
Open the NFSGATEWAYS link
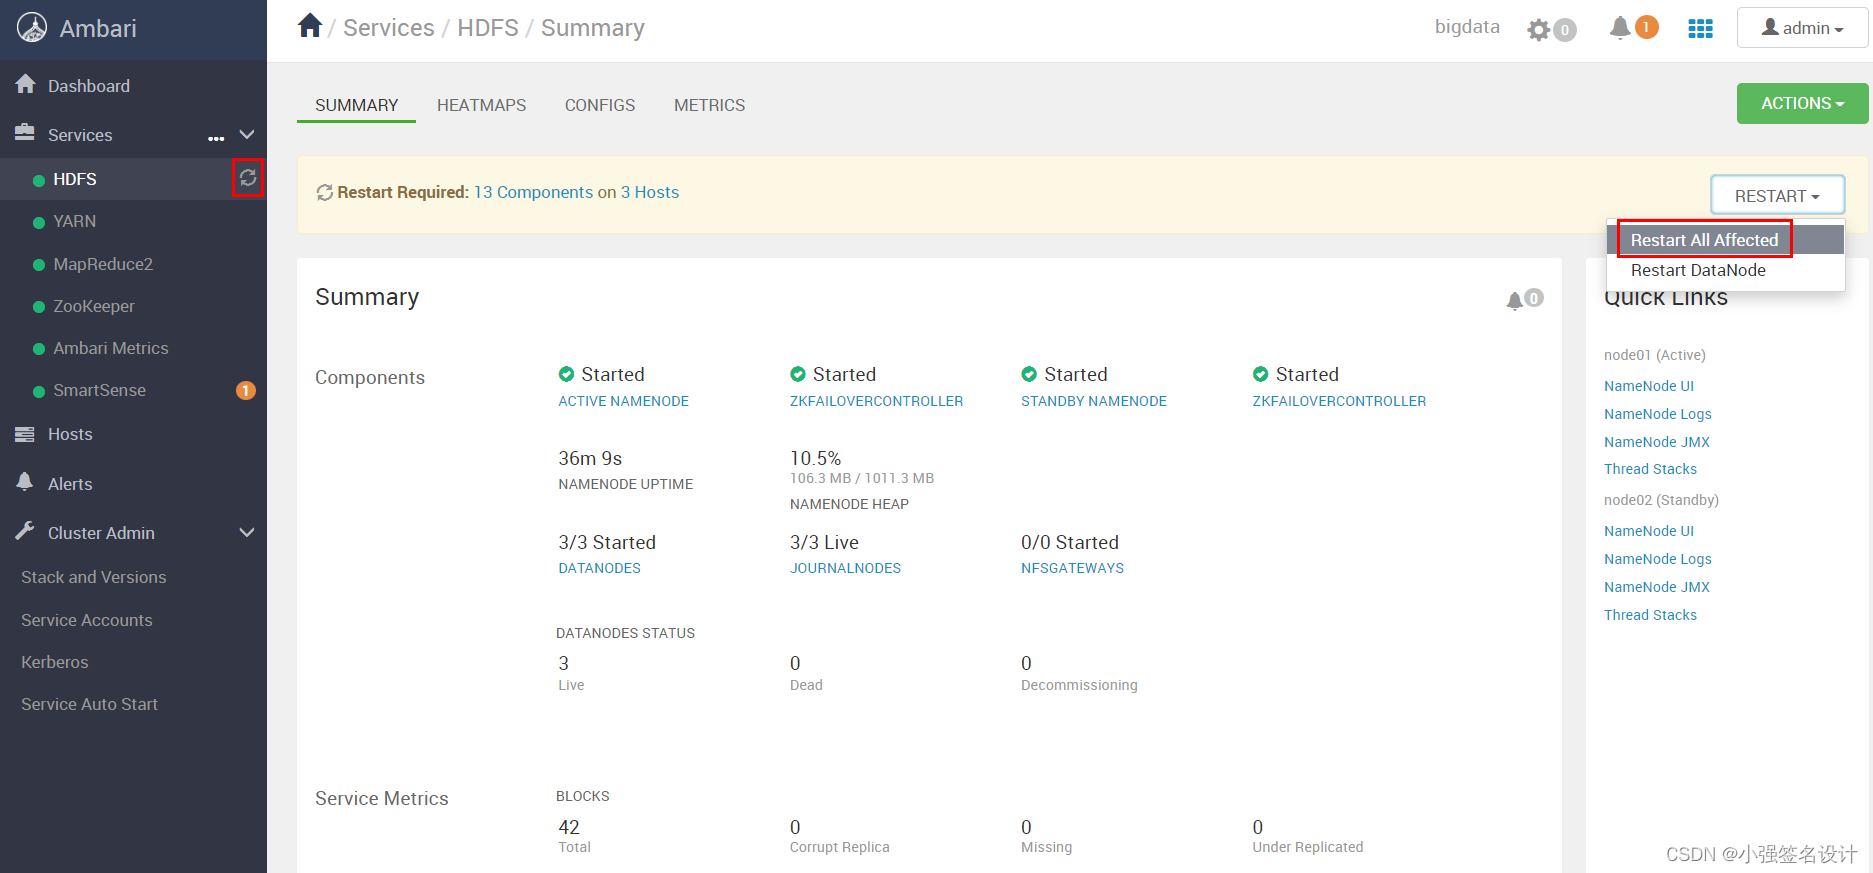[x=1072, y=568]
